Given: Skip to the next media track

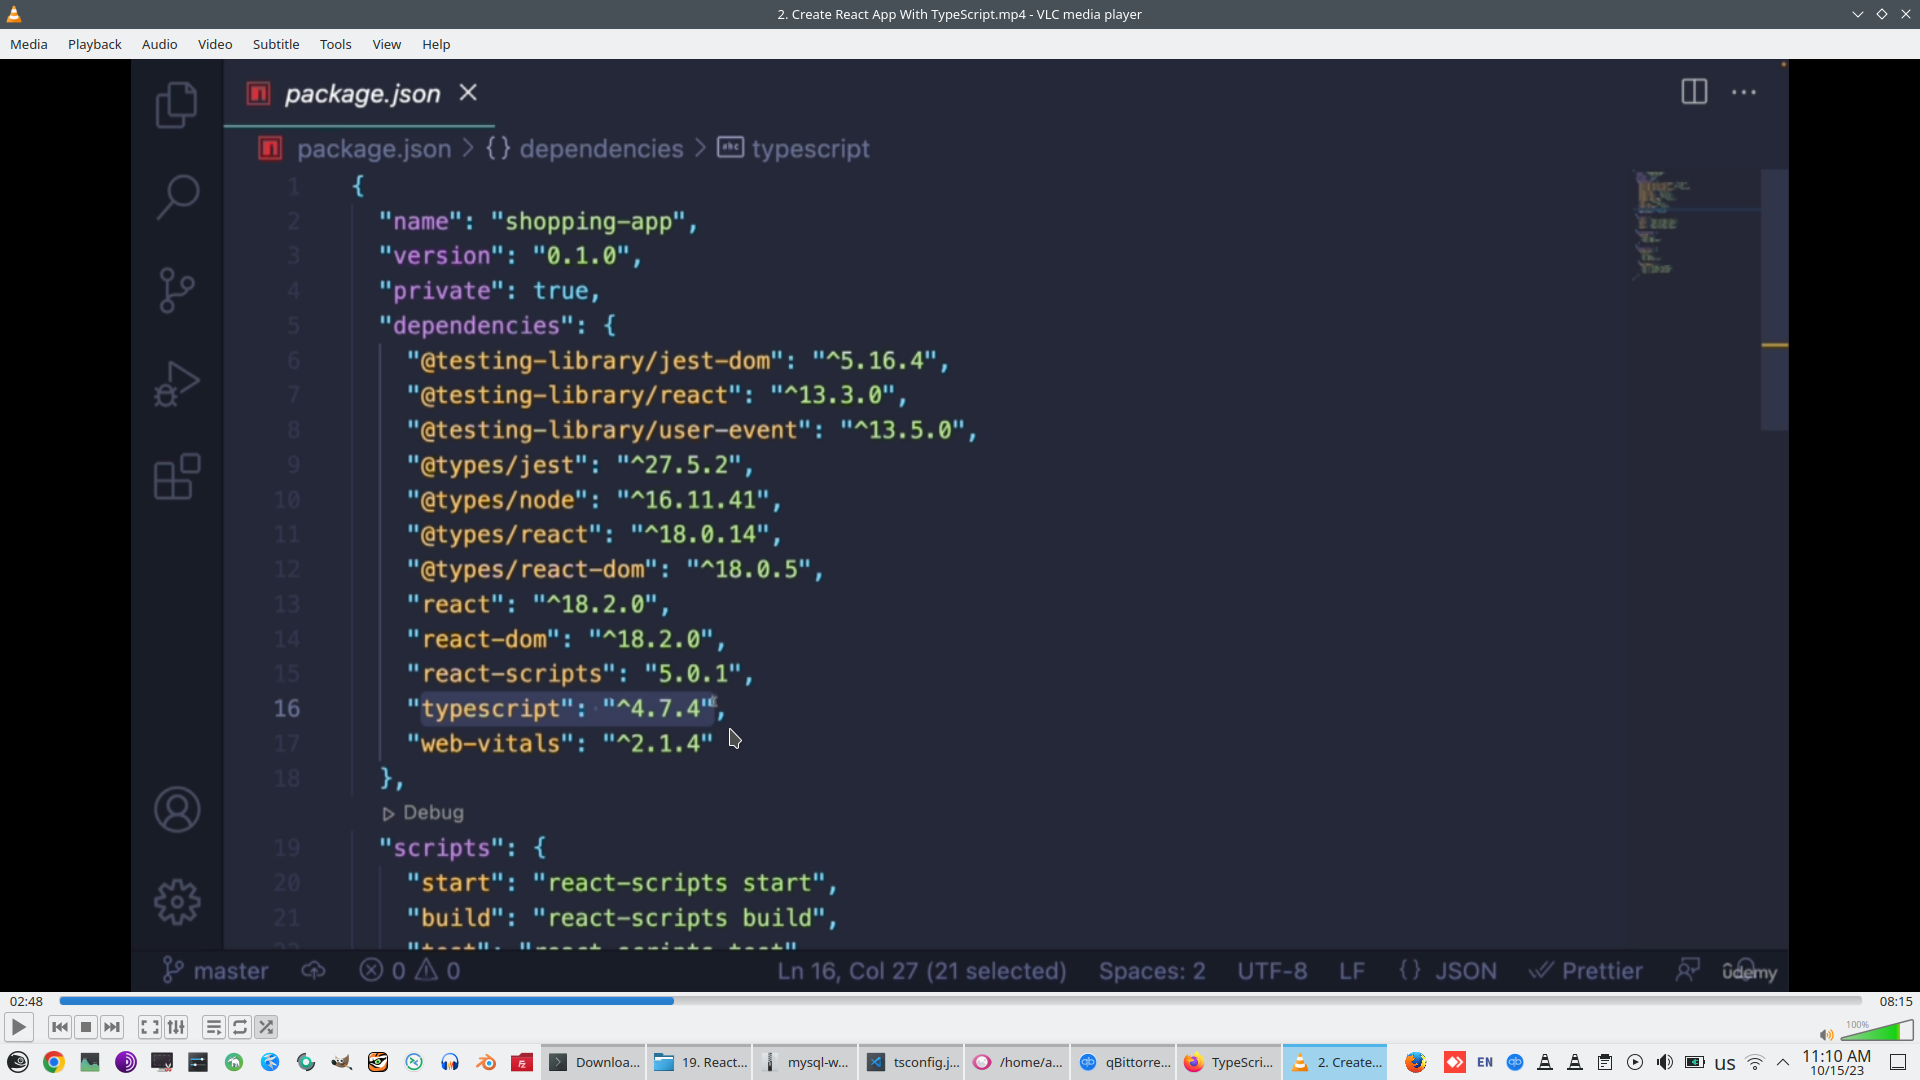Looking at the screenshot, I should (x=112, y=1027).
